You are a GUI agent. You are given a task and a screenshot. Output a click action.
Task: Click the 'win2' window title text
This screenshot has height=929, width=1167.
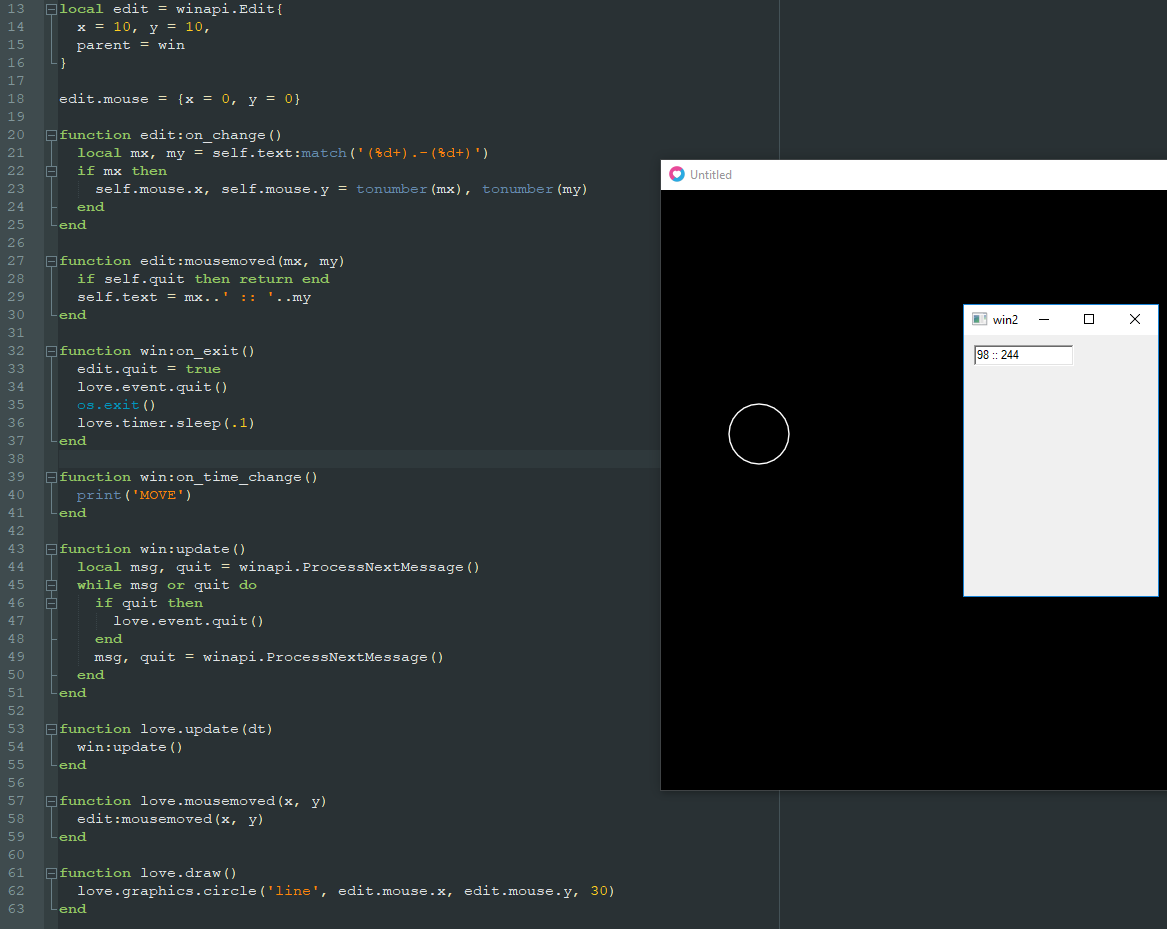[x=1005, y=320]
